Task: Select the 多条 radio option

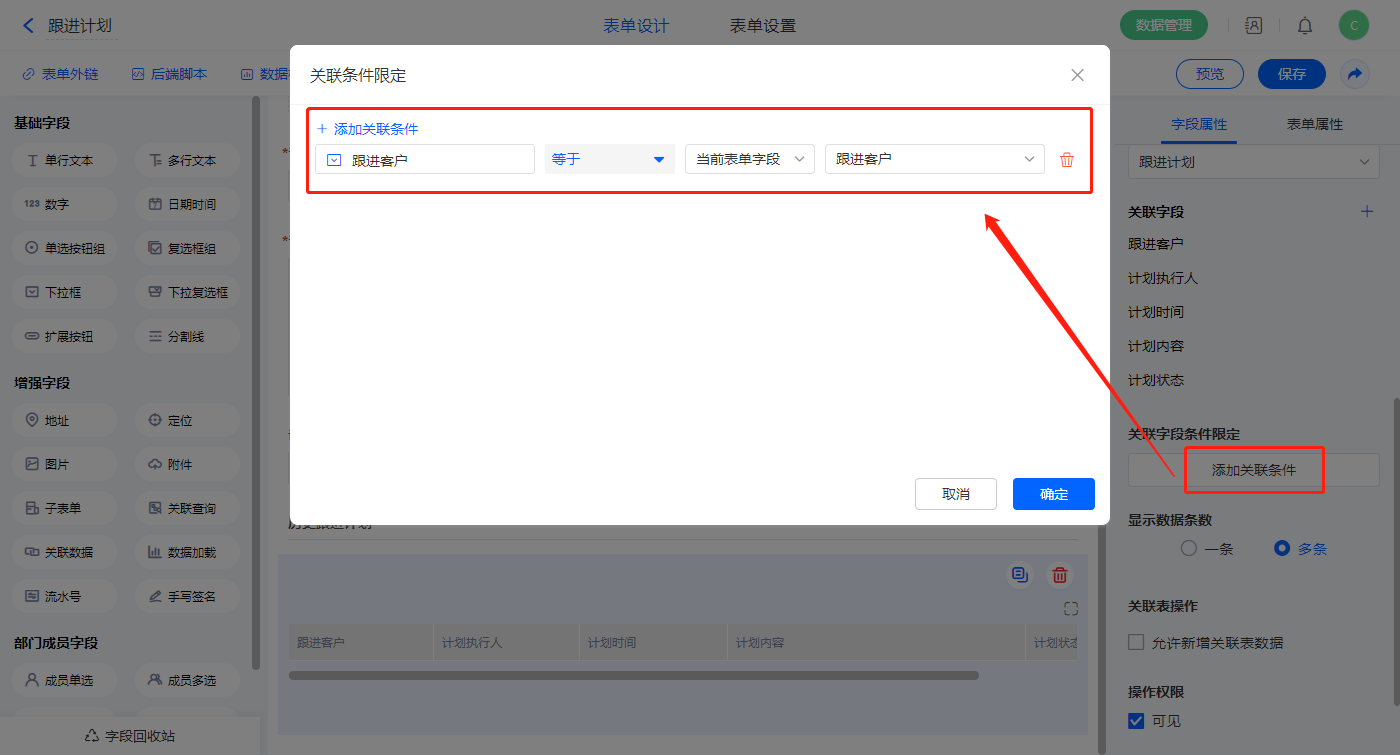Action: 1282,548
